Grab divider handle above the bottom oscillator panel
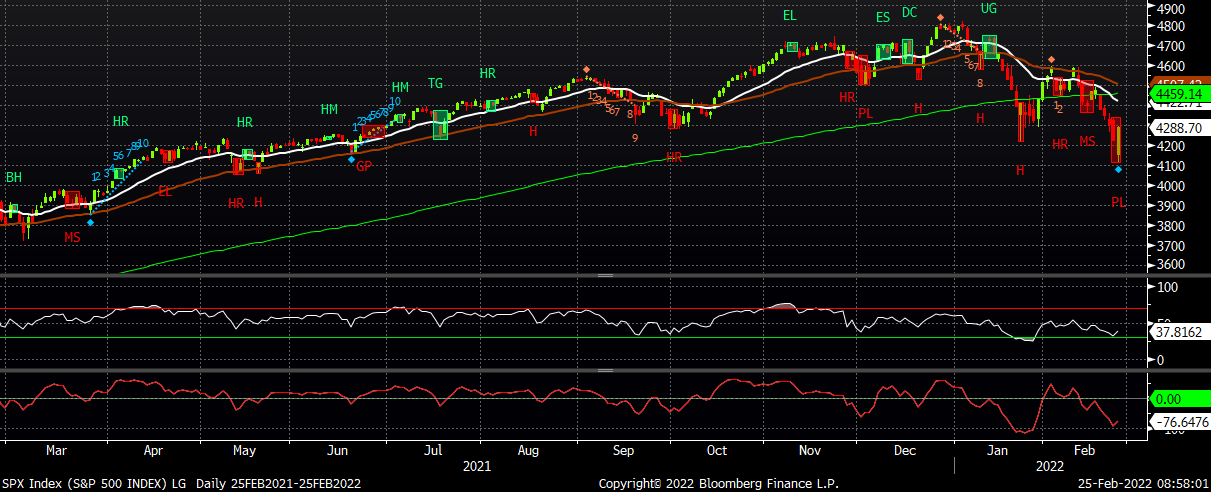This screenshot has height=492, width=1211. [x=603, y=370]
